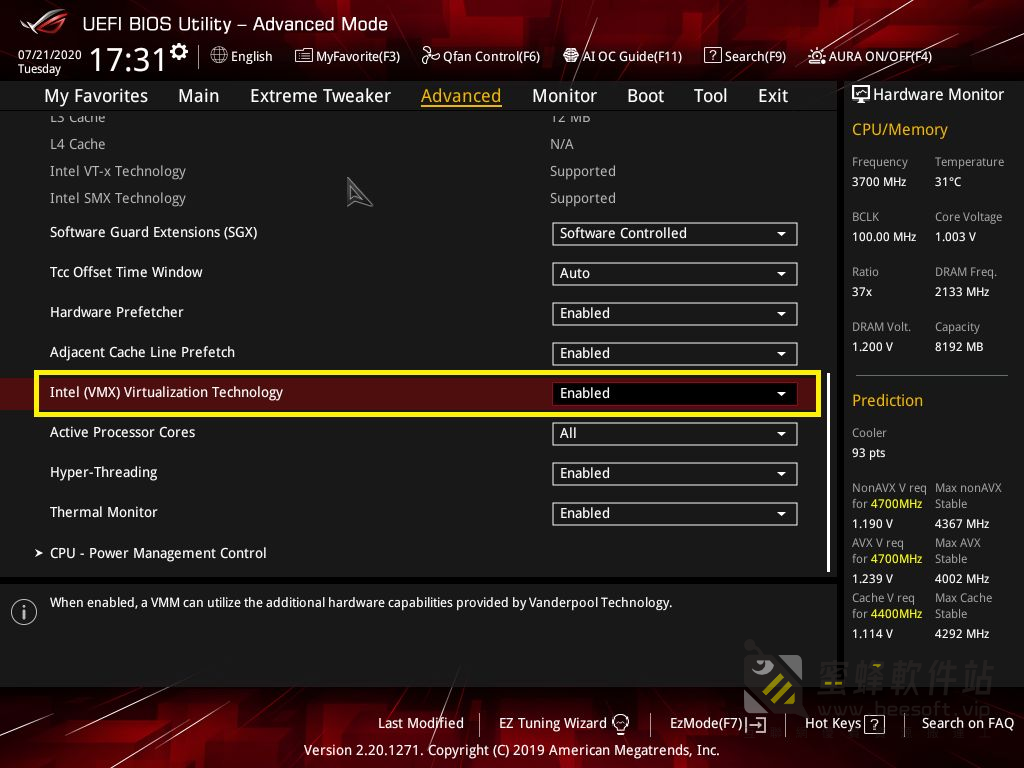Click the 1.003 V core voltage value

955,236
